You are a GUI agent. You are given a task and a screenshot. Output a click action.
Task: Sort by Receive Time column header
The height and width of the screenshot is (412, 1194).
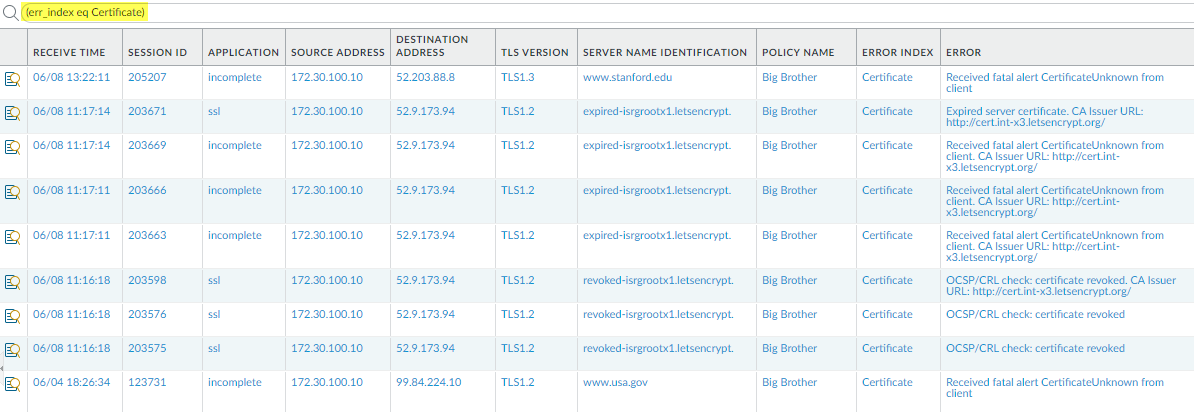(x=69, y=52)
